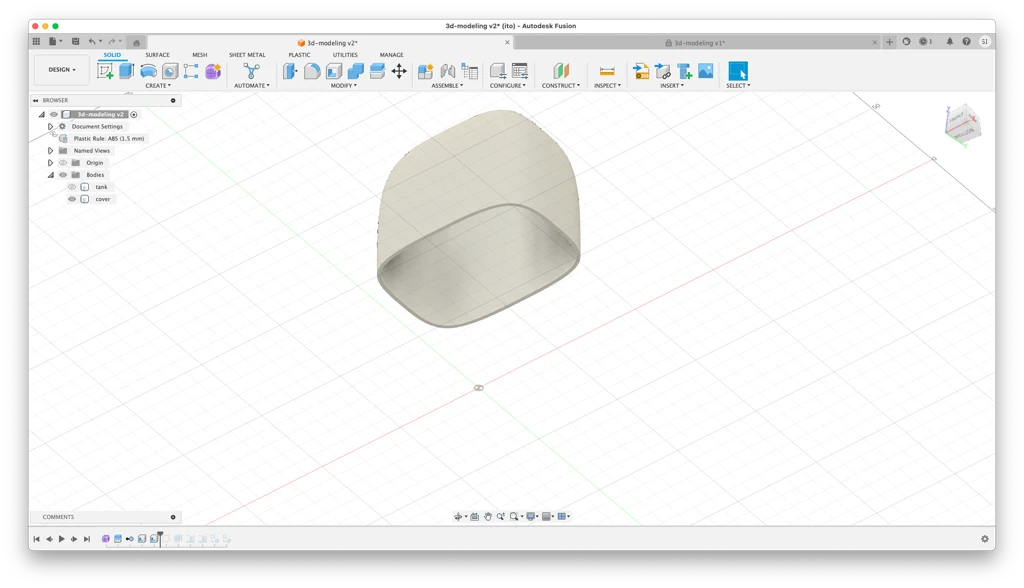Open the data panel grid icon
The height and width of the screenshot is (588, 1024).
point(37,42)
